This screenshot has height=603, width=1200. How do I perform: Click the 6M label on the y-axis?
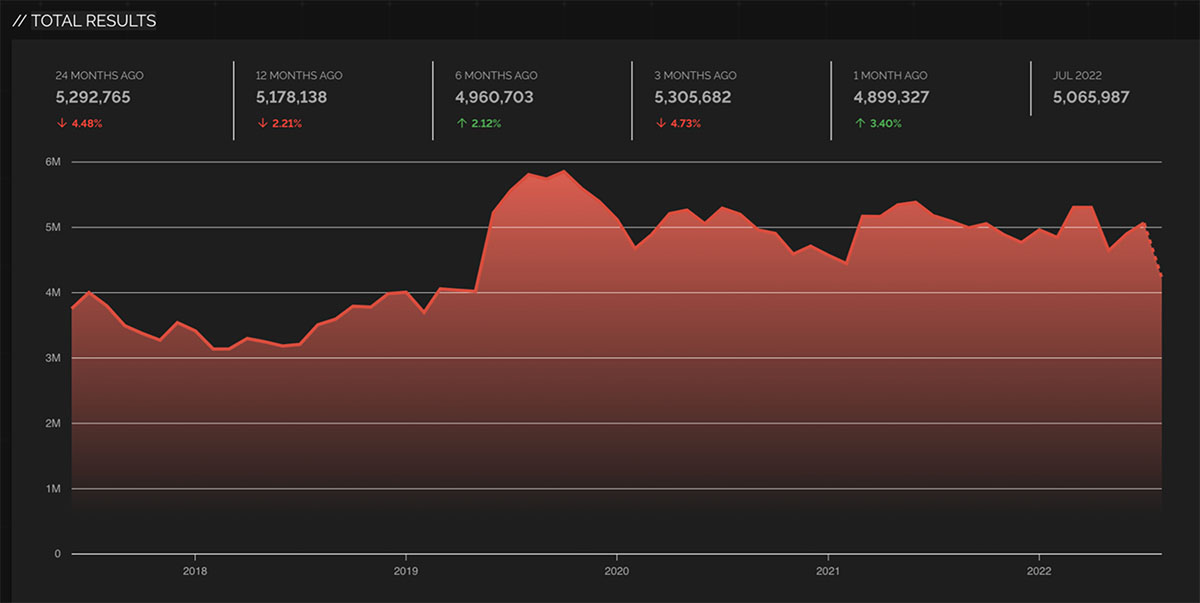click(54, 162)
